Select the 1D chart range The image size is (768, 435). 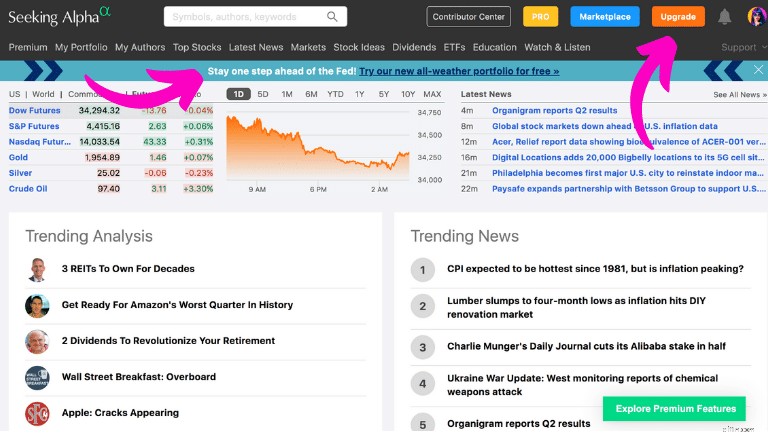tap(239, 94)
